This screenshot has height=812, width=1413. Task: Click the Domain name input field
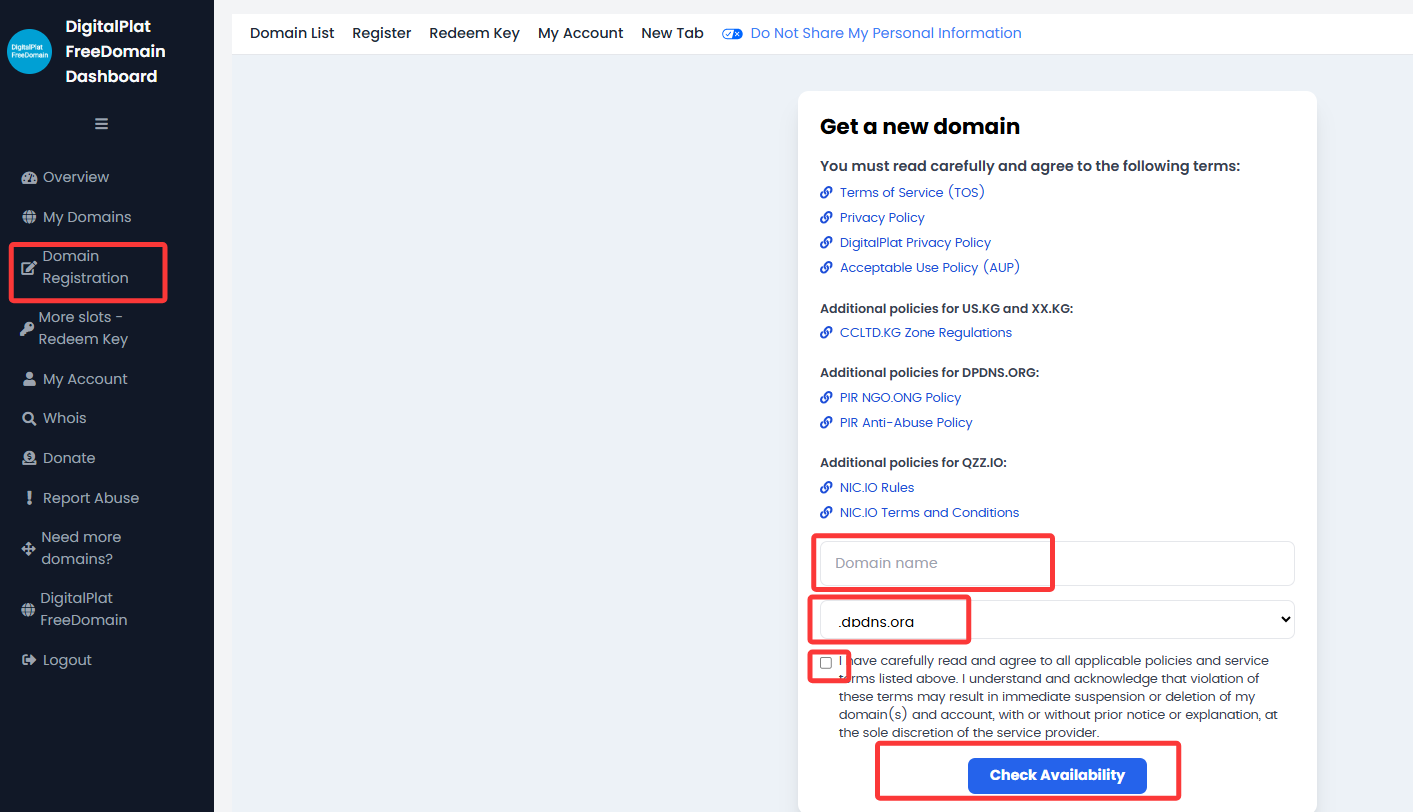tap(1057, 563)
